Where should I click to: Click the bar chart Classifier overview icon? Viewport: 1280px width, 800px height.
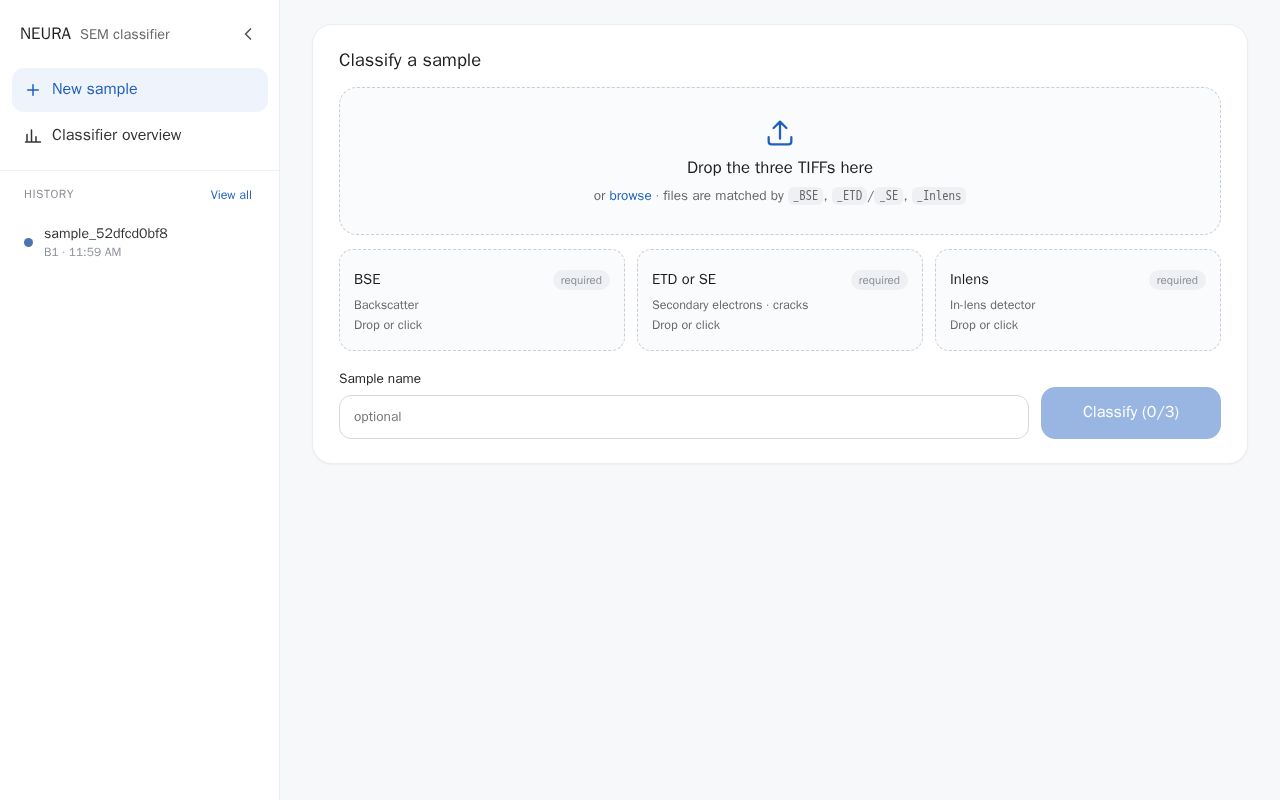coord(33,136)
